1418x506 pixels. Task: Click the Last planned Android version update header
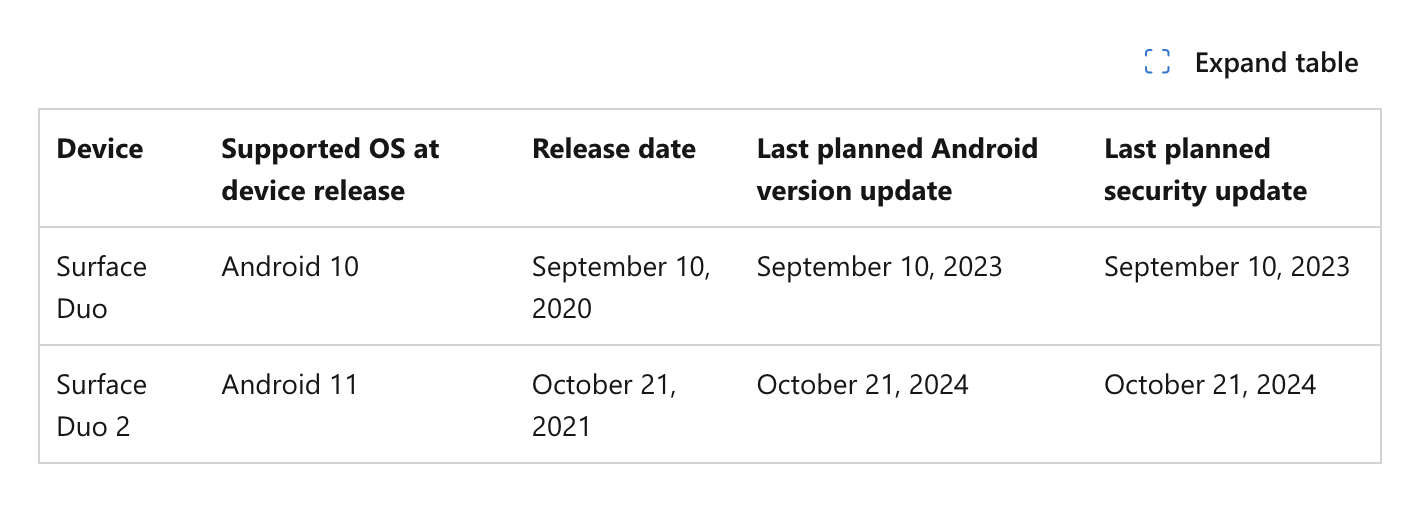coord(897,170)
